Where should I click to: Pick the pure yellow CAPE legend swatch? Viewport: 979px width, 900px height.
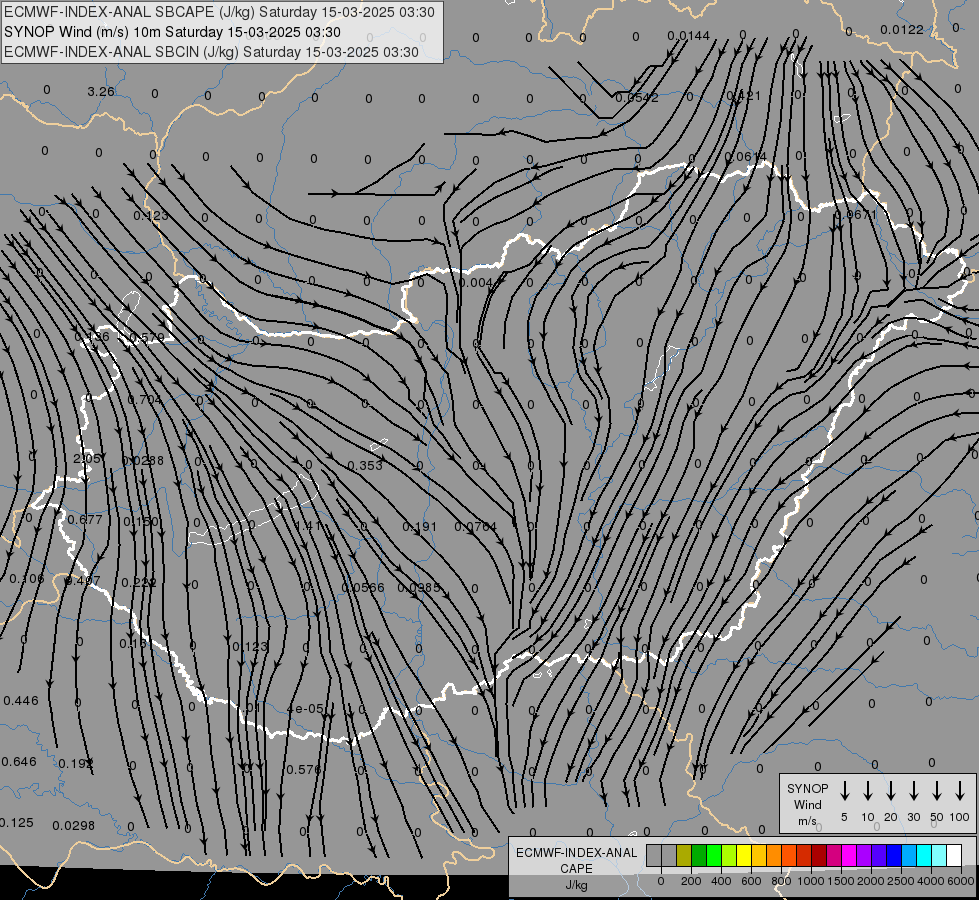click(744, 855)
